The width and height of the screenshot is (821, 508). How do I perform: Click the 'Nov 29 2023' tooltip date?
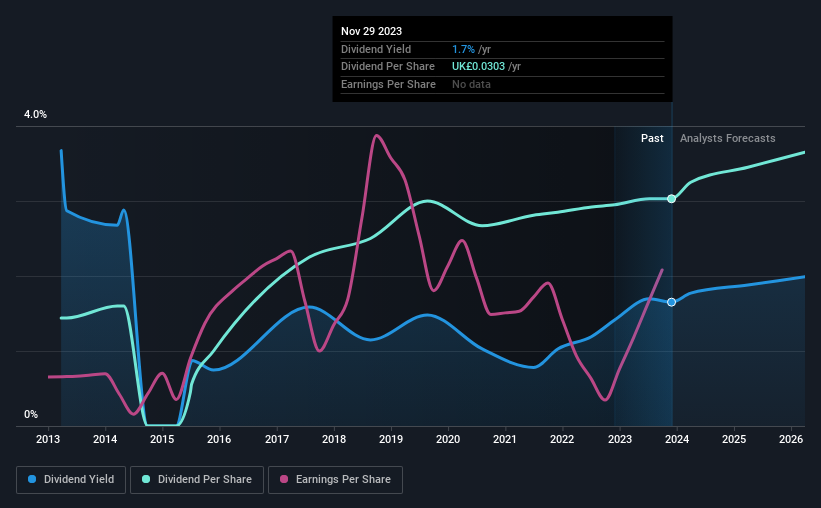[x=371, y=31]
